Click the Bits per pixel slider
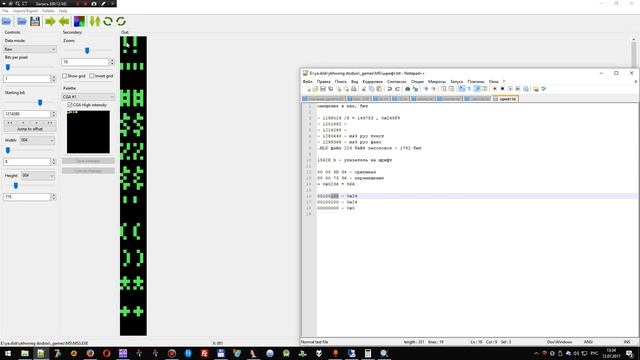The width and height of the screenshot is (640, 360). click(x=8, y=67)
